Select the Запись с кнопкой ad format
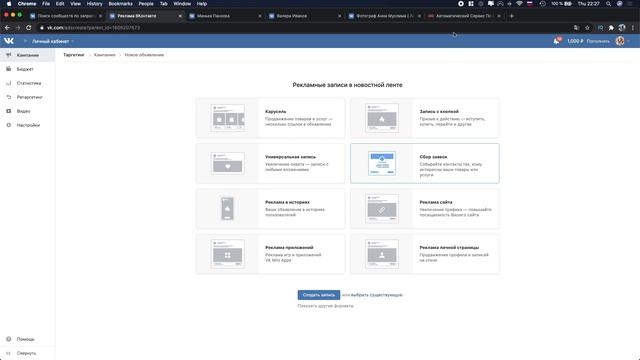Screen dimensions: 640x360 coord(424,118)
